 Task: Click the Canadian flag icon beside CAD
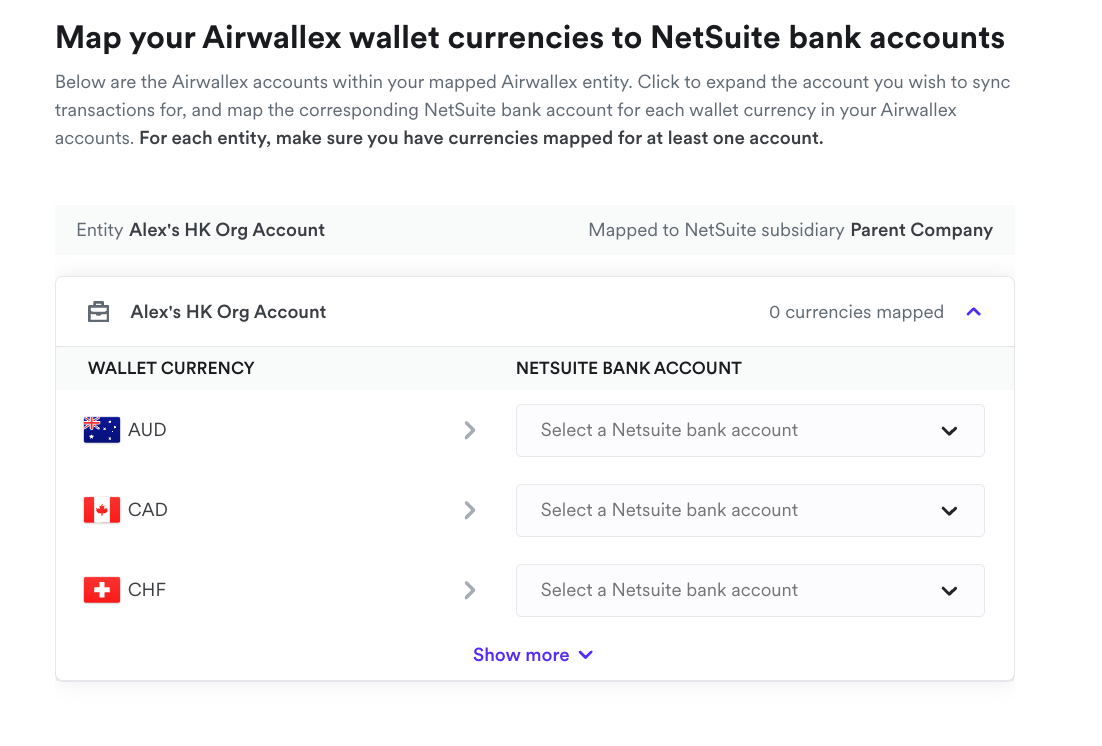pos(100,509)
